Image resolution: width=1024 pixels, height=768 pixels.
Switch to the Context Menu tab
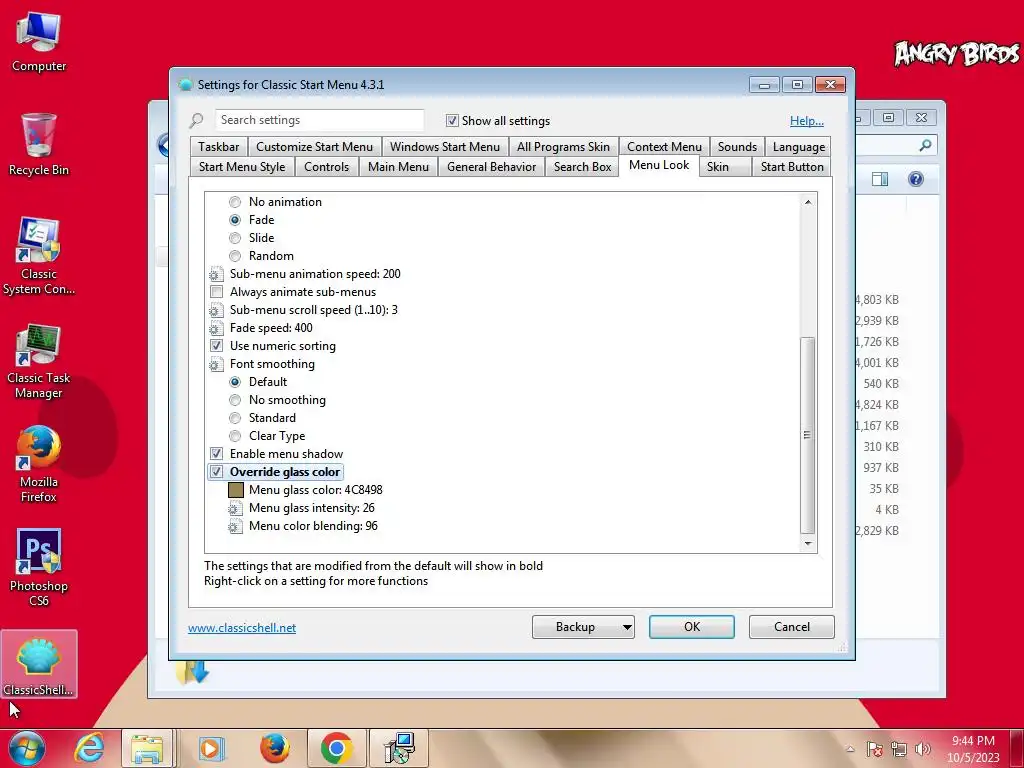click(x=664, y=147)
